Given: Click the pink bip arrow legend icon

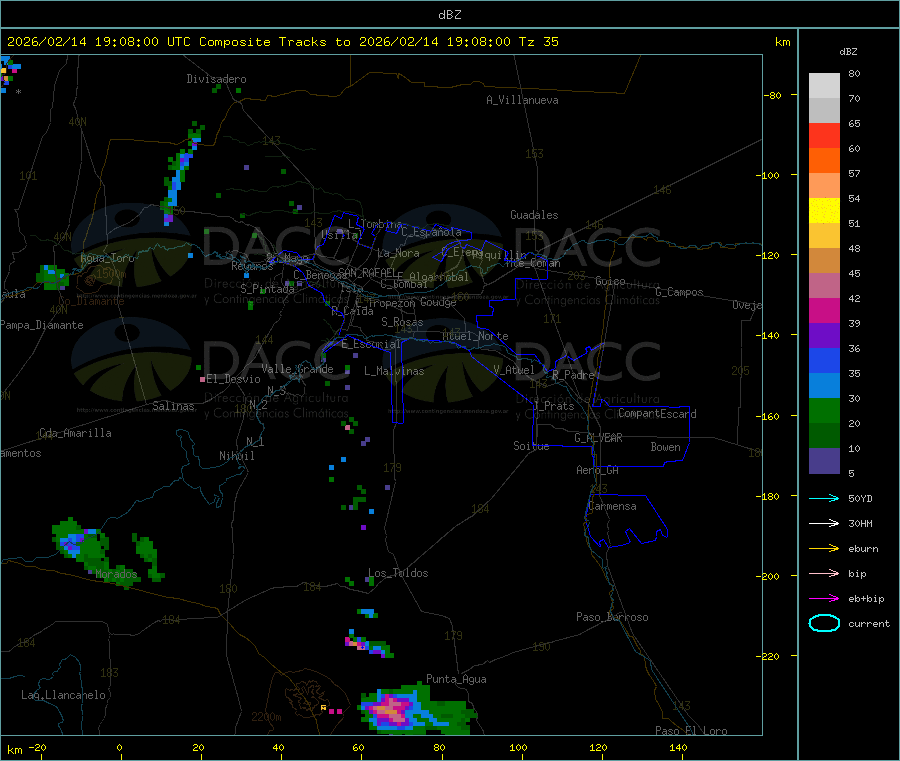Looking at the screenshot, I should (x=824, y=573).
